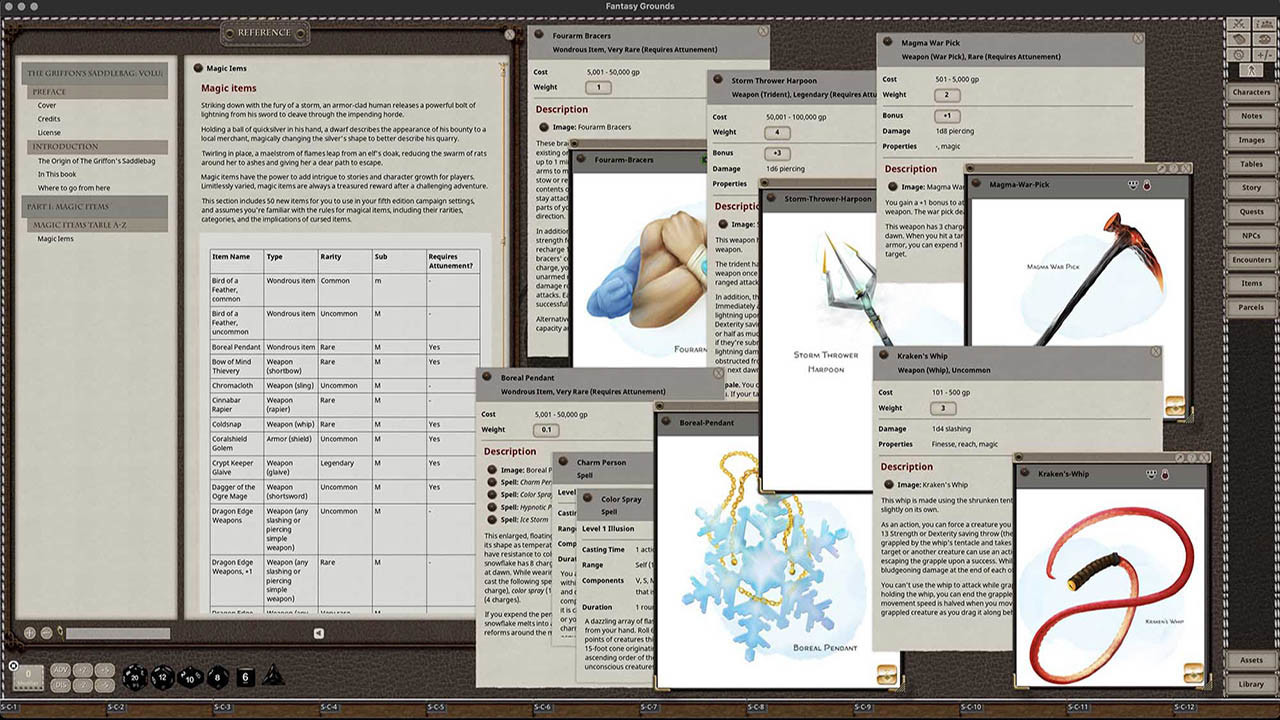Screen dimensions: 1280x720
Task: Pin the Kraken's Whip window with the red pin
Action: 1164,474
